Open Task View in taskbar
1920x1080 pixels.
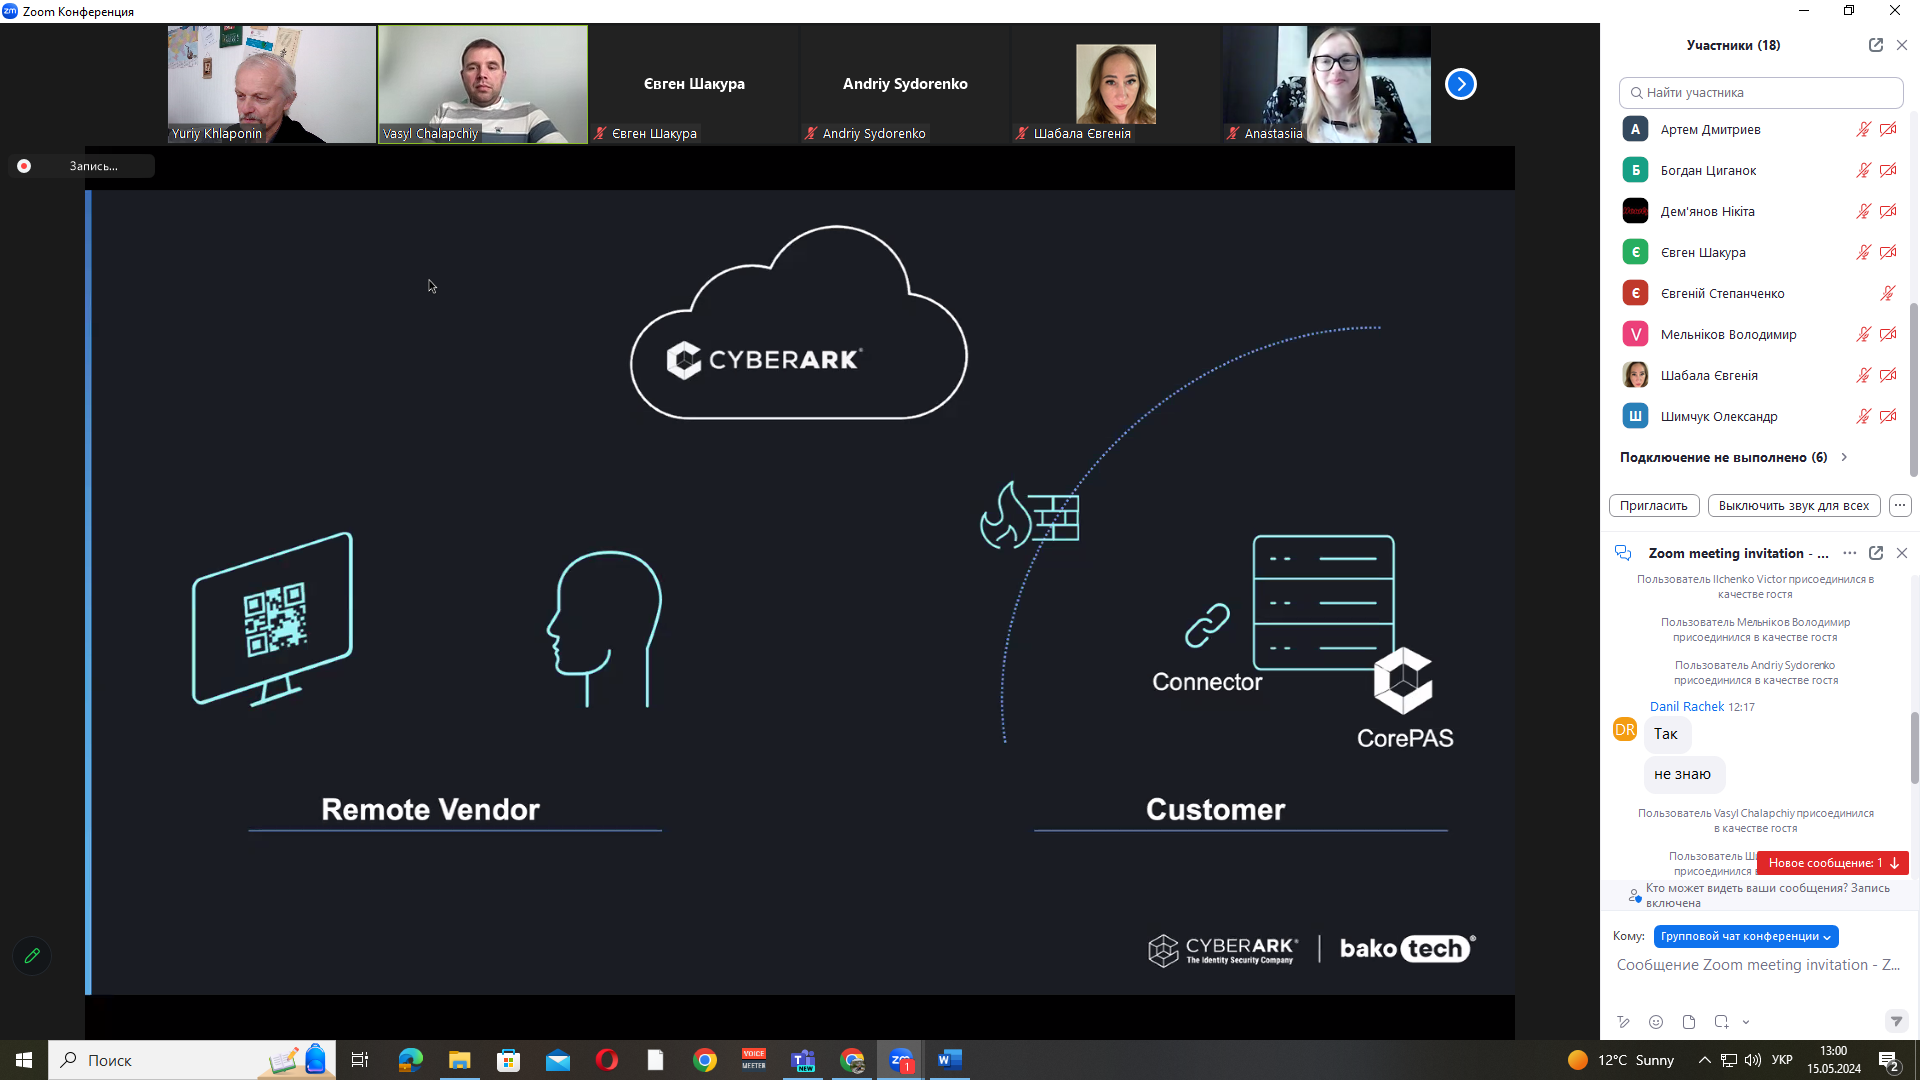[x=360, y=1060]
